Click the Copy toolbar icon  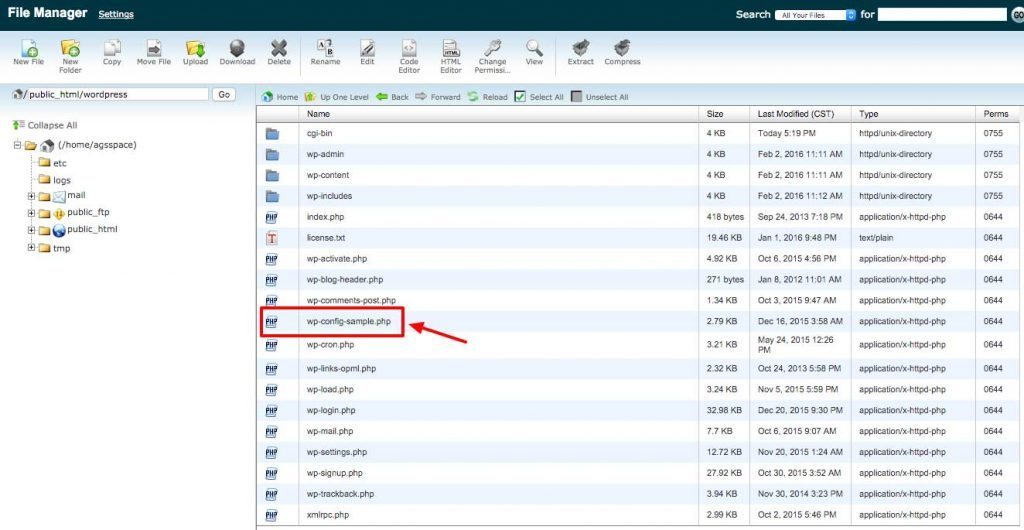tap(112, 52)
